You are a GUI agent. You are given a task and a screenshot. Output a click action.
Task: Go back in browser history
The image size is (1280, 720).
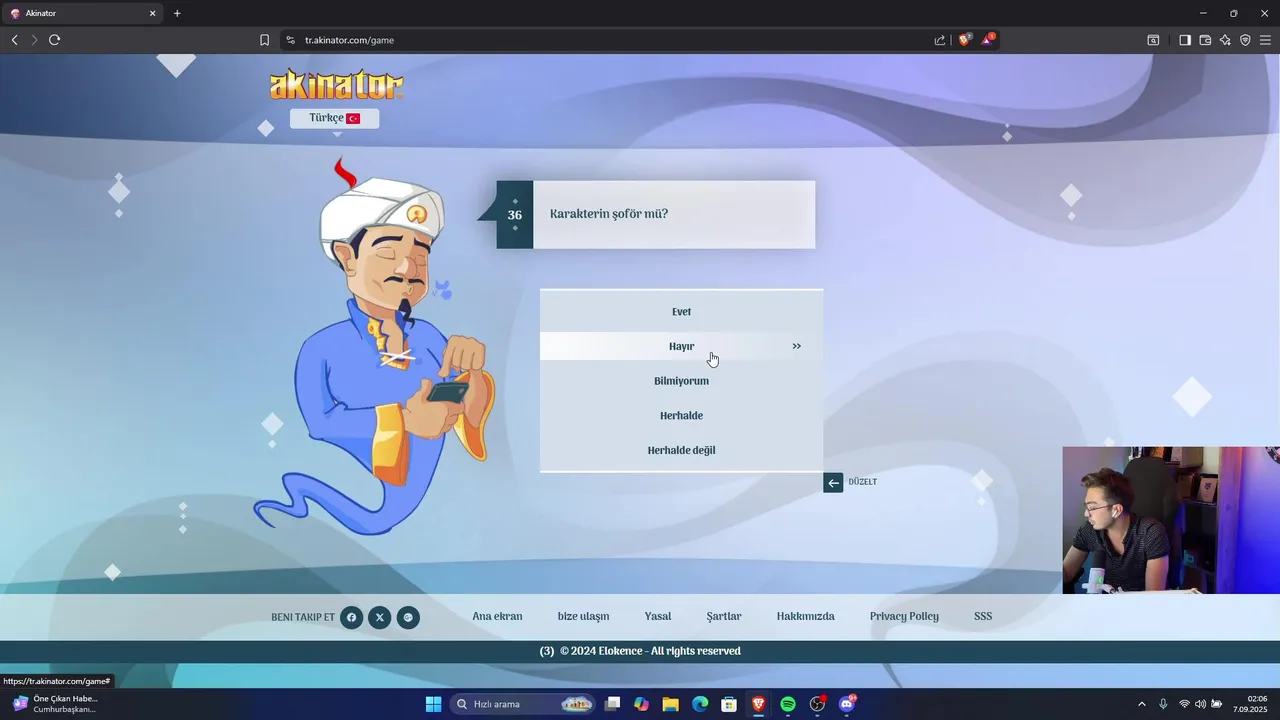(14, 40)
